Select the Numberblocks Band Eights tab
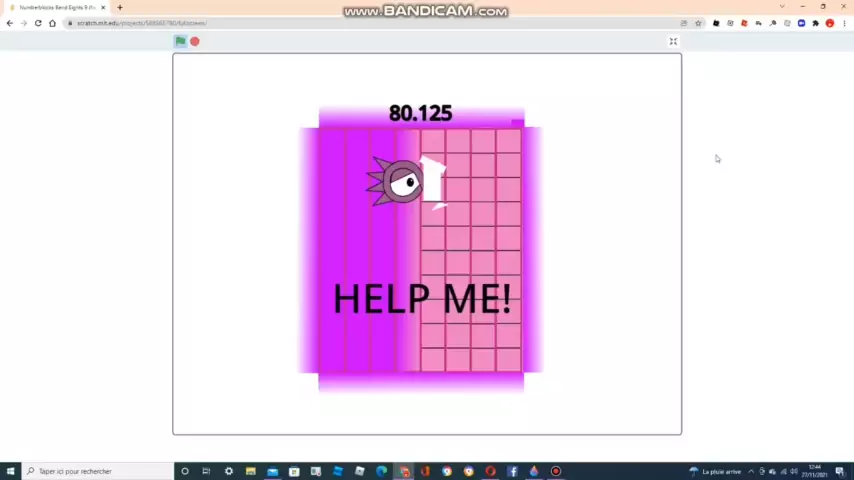 coord(57,8)
